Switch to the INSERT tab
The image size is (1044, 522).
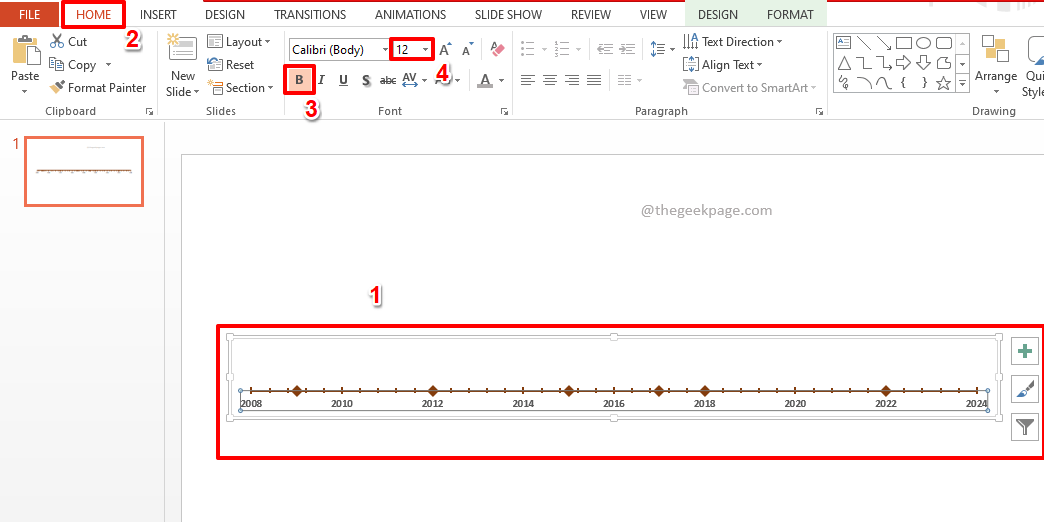158,15
